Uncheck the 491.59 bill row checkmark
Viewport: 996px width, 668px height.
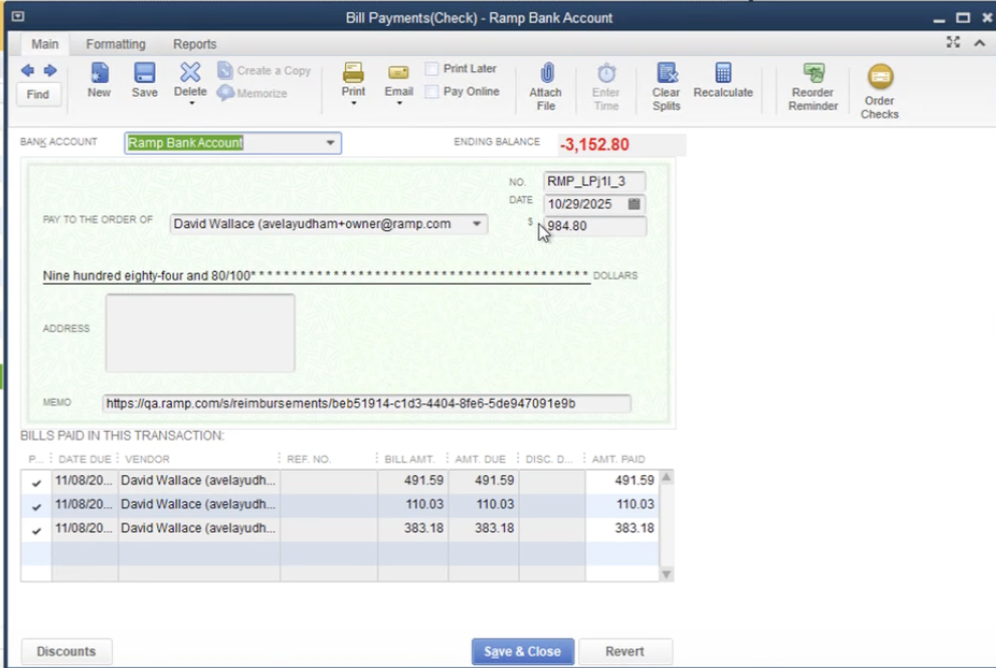click(x=36, y=482)
